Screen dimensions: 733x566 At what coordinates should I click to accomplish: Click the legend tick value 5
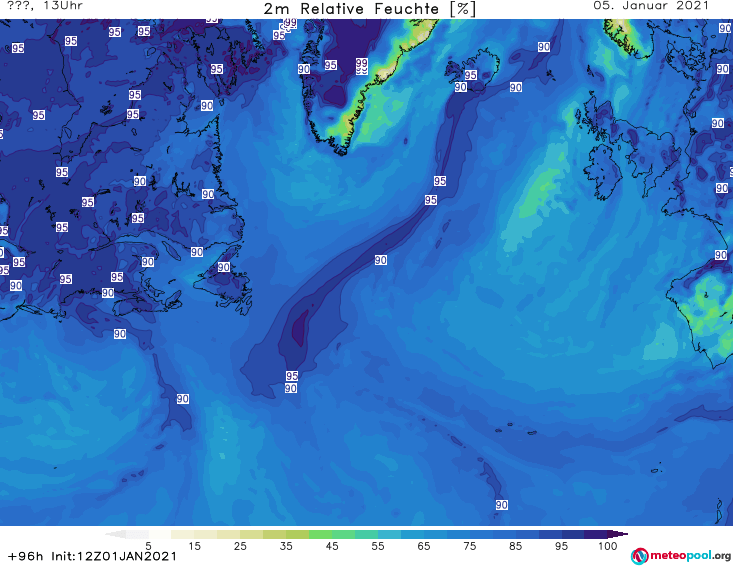click(148, 546)
